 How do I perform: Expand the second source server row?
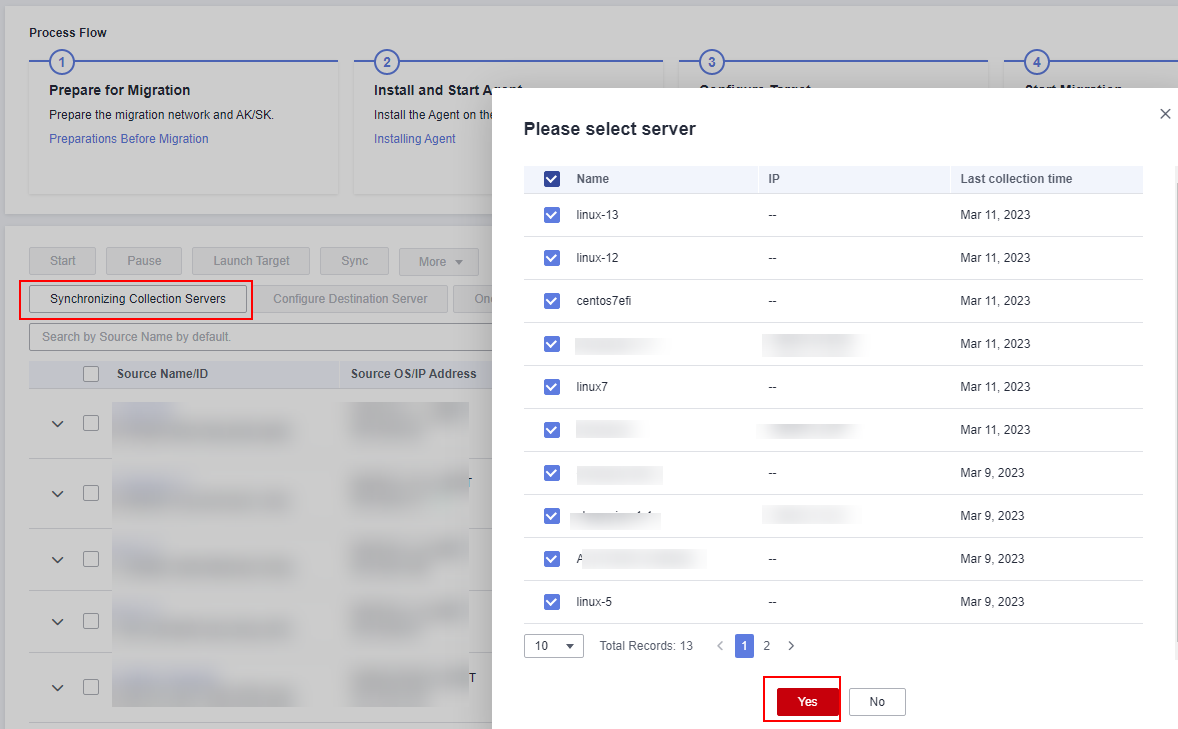click(58, 494)
